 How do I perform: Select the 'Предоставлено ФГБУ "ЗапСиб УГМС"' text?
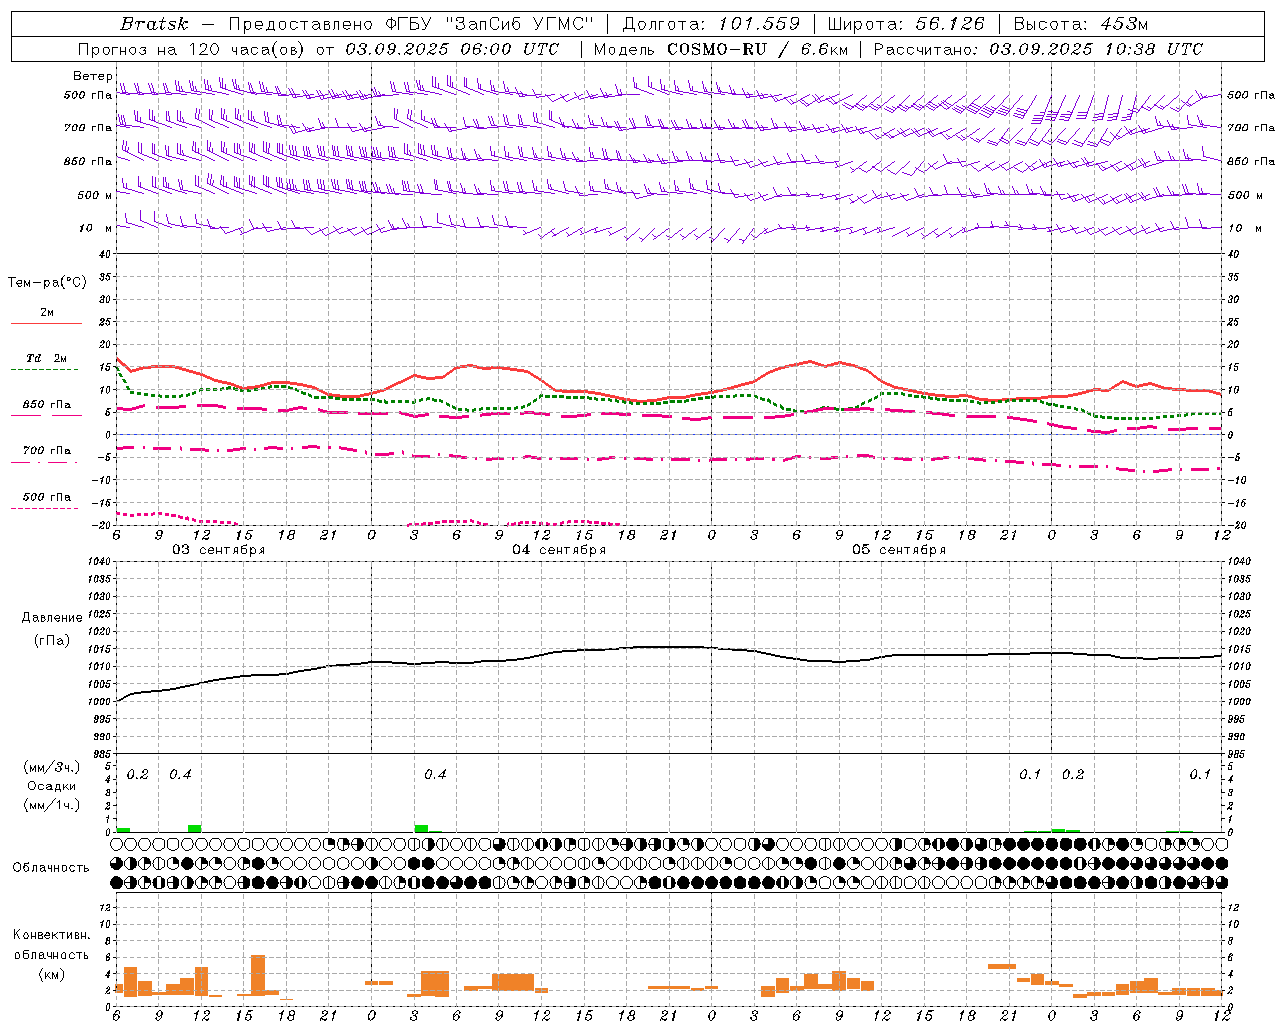pos(412,23)
